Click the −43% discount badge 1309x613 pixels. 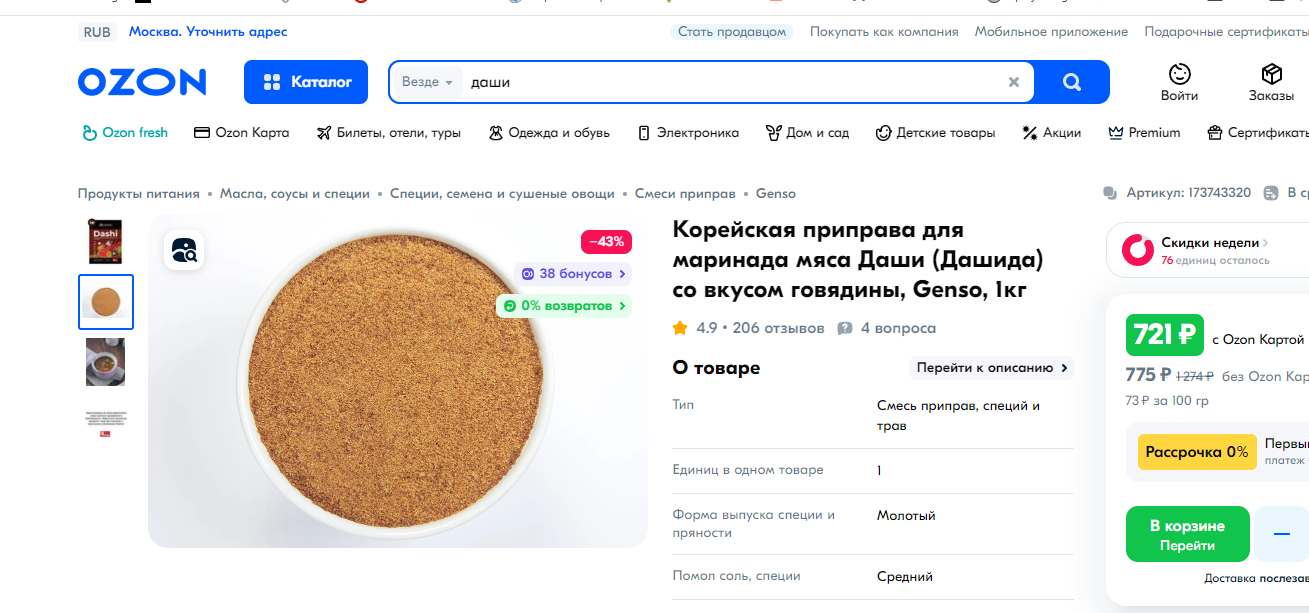[x=606, y=241]
